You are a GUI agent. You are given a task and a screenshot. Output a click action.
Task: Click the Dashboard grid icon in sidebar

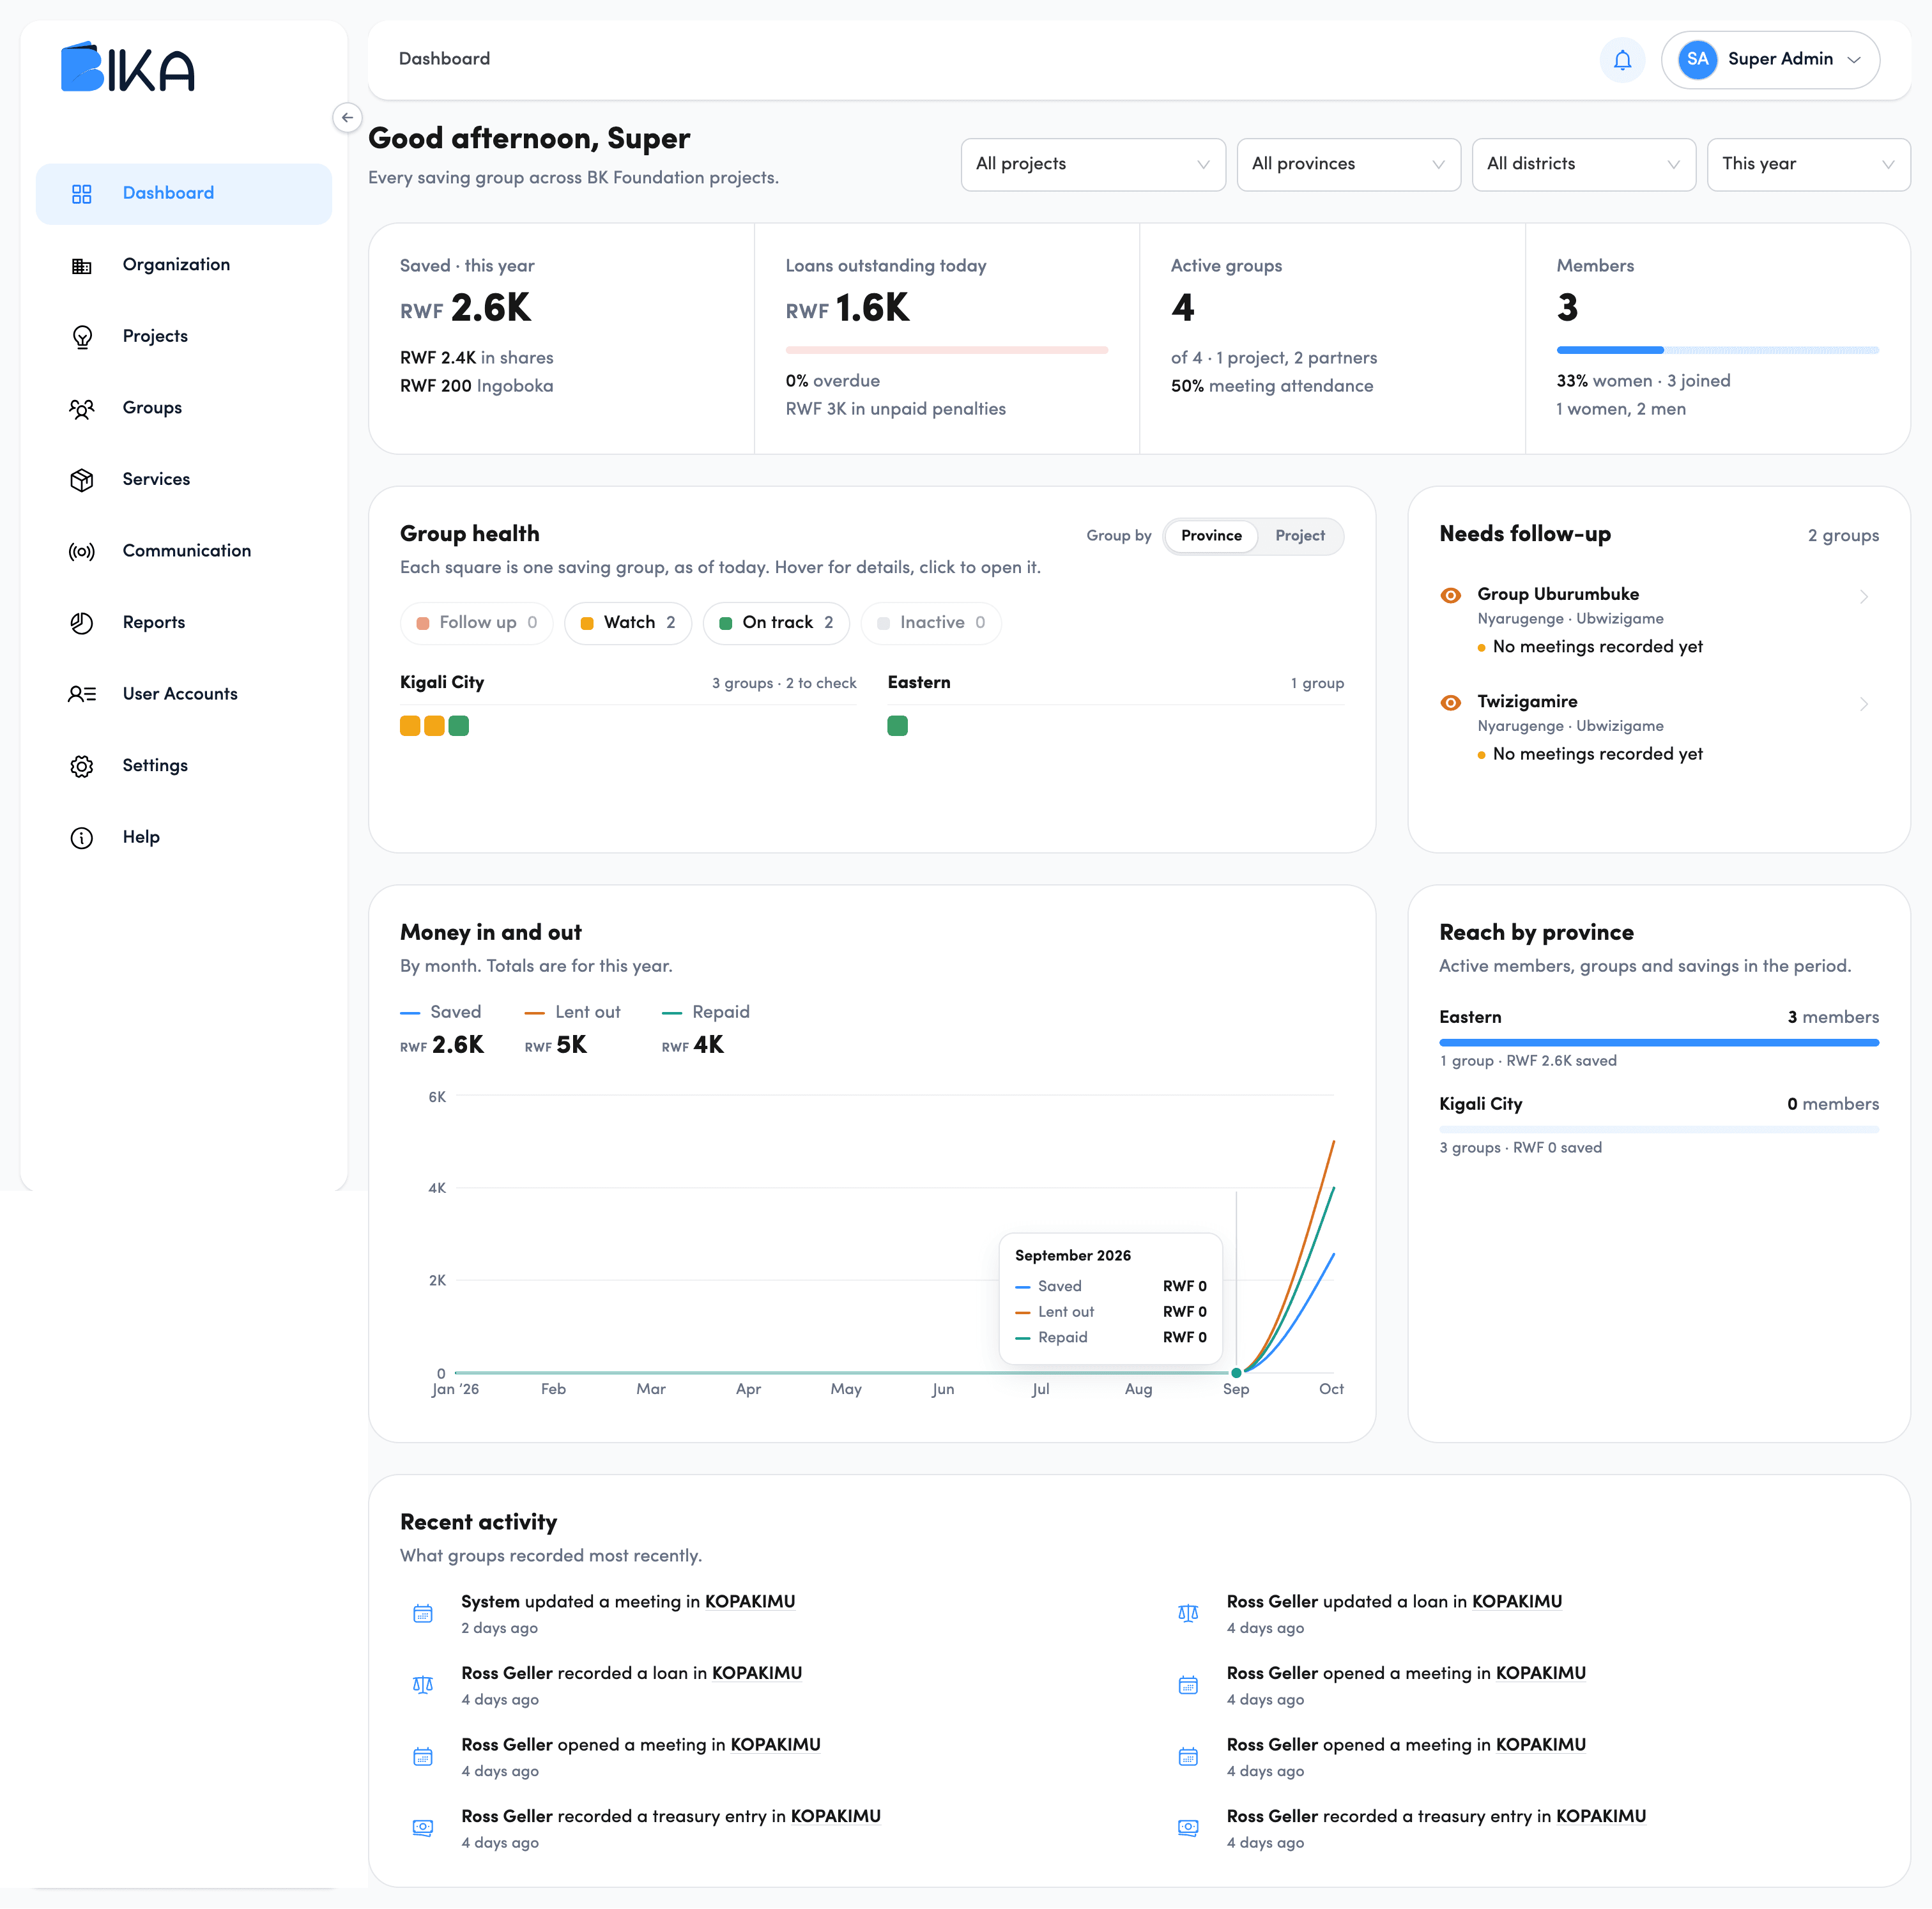click(82, 194)
